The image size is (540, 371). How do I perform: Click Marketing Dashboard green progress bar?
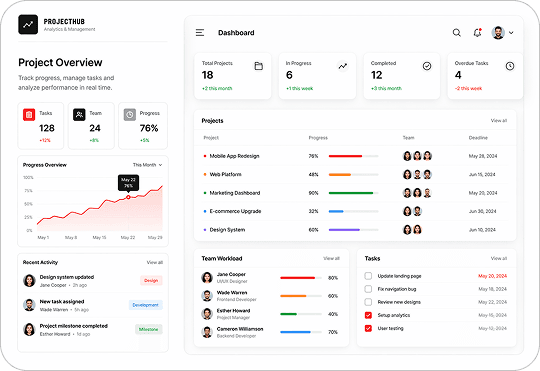click(x=353, y=193)
